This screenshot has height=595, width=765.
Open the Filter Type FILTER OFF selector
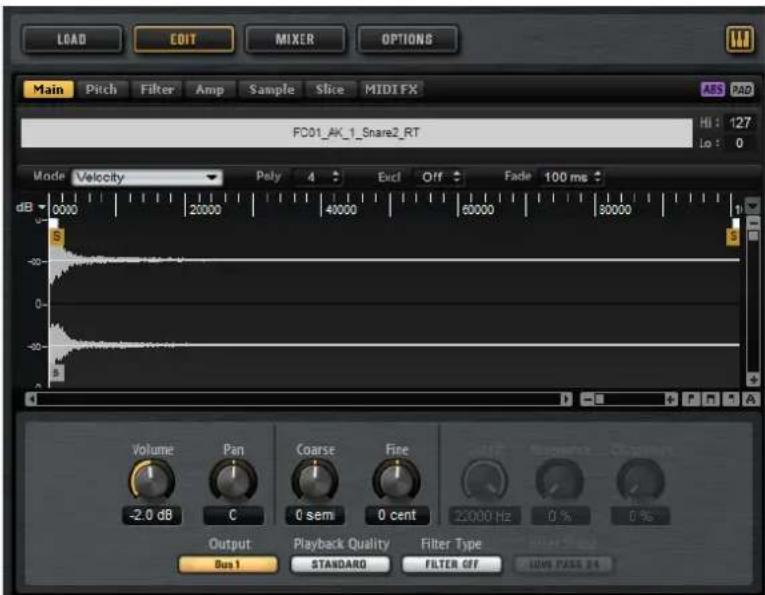(452, 564)
